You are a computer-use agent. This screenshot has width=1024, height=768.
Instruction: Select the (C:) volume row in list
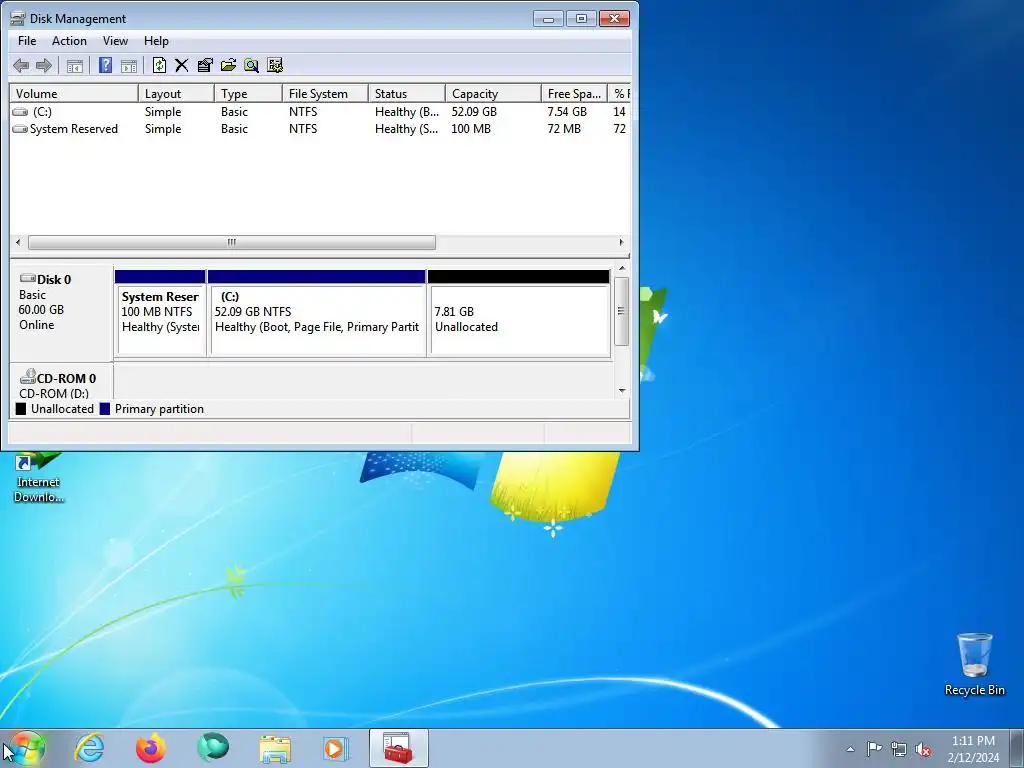[320, 112]
